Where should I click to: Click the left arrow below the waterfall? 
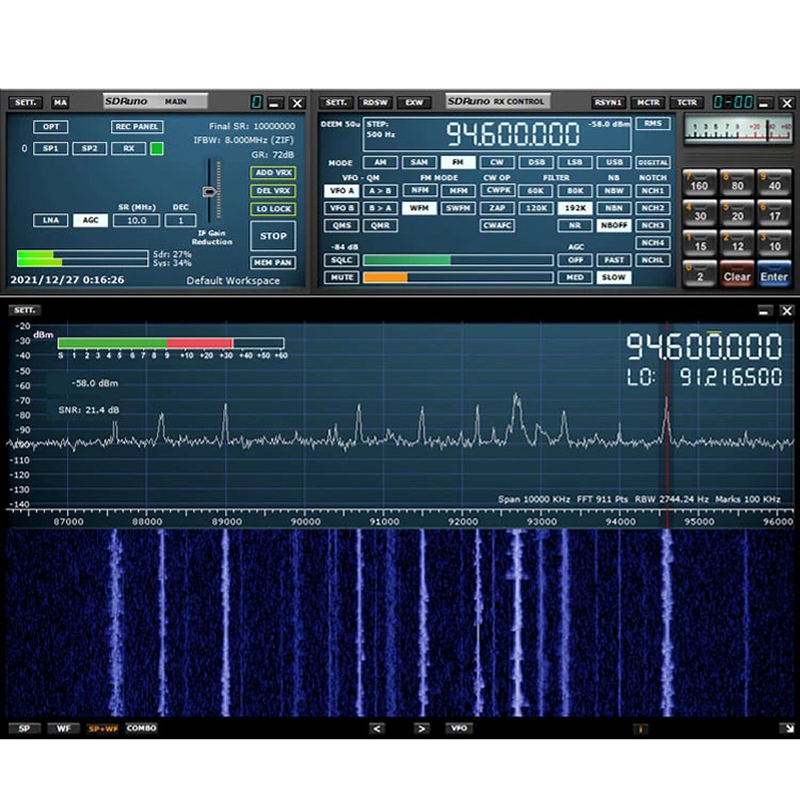[377, 729]
